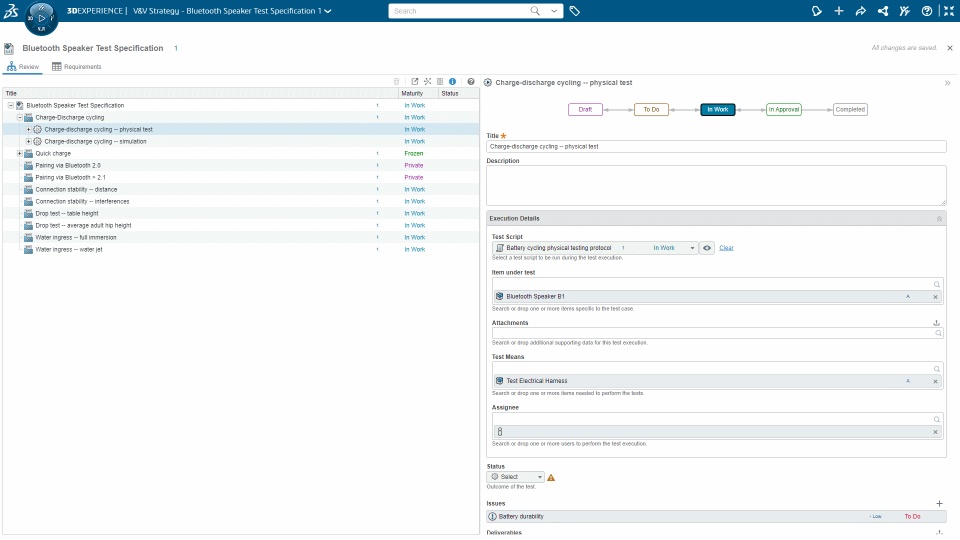This screenshot has height=540, width=960.
Task: Switch to the Requirements tab
Action: (x=77, y=67)
